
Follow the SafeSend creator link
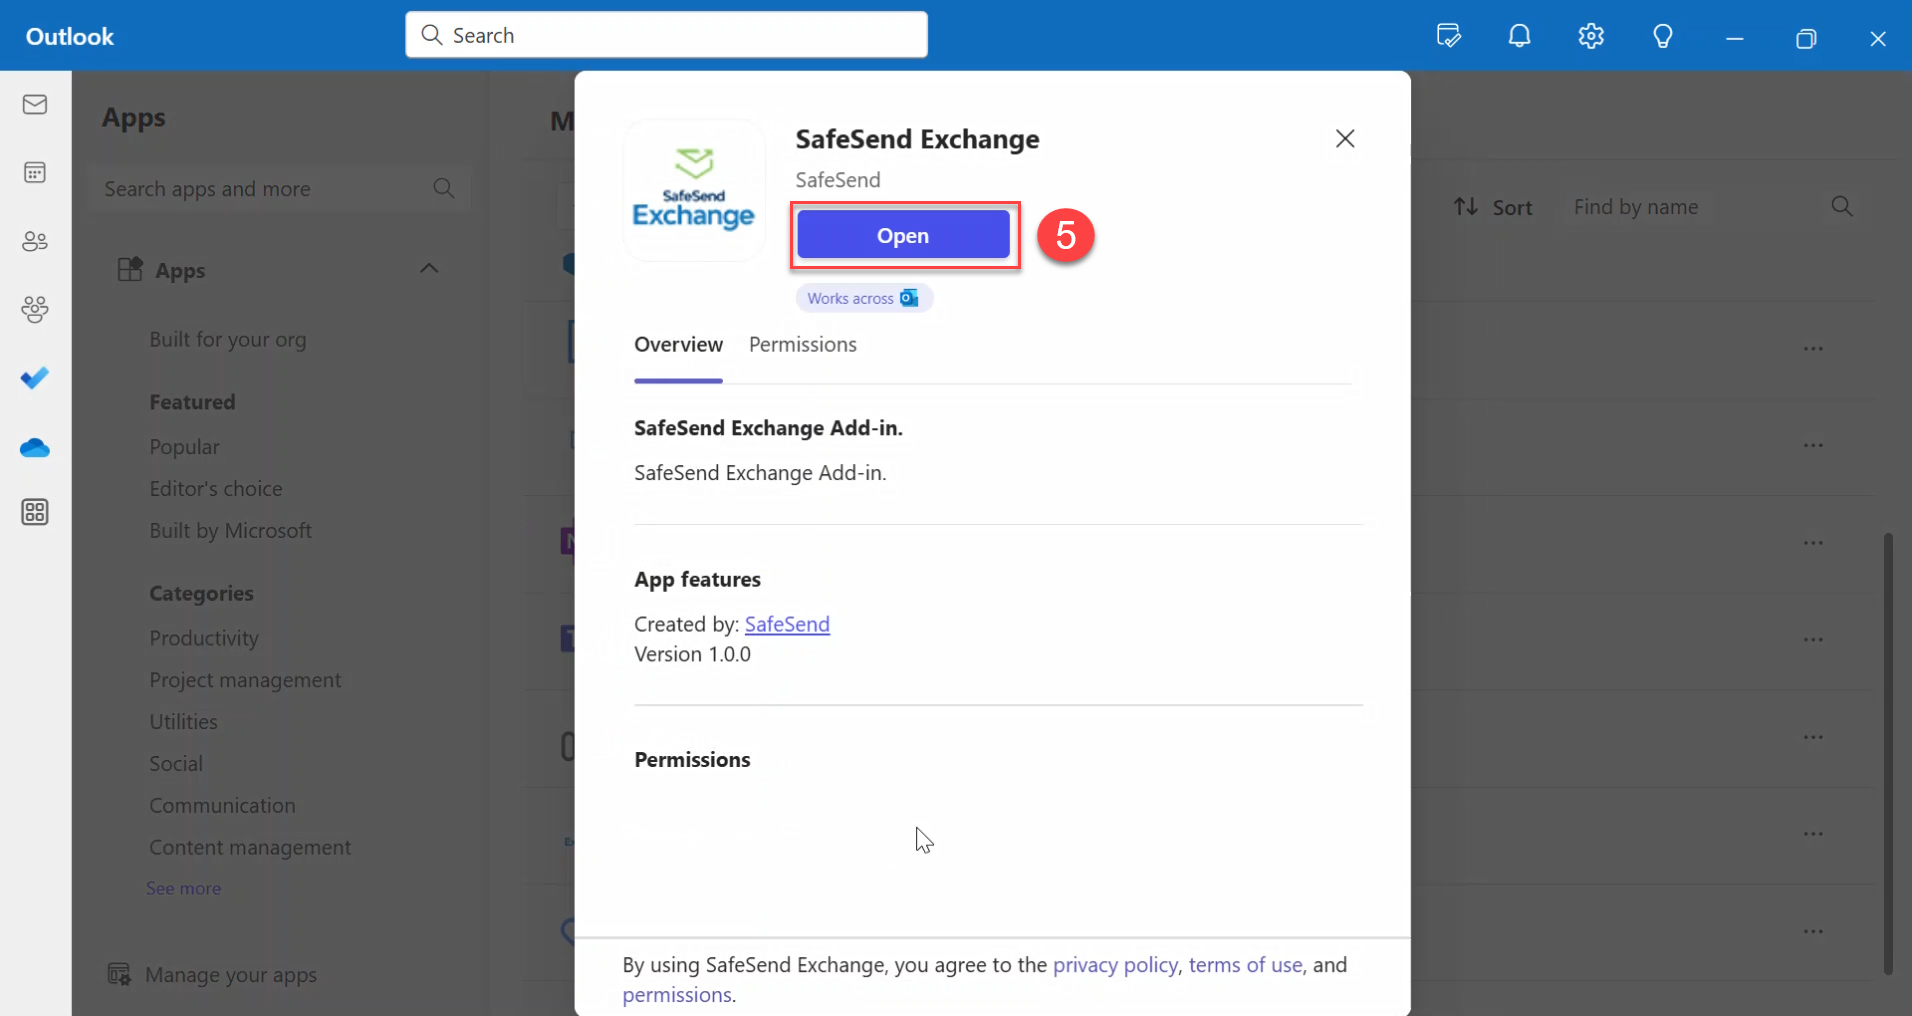click(787, 624)
